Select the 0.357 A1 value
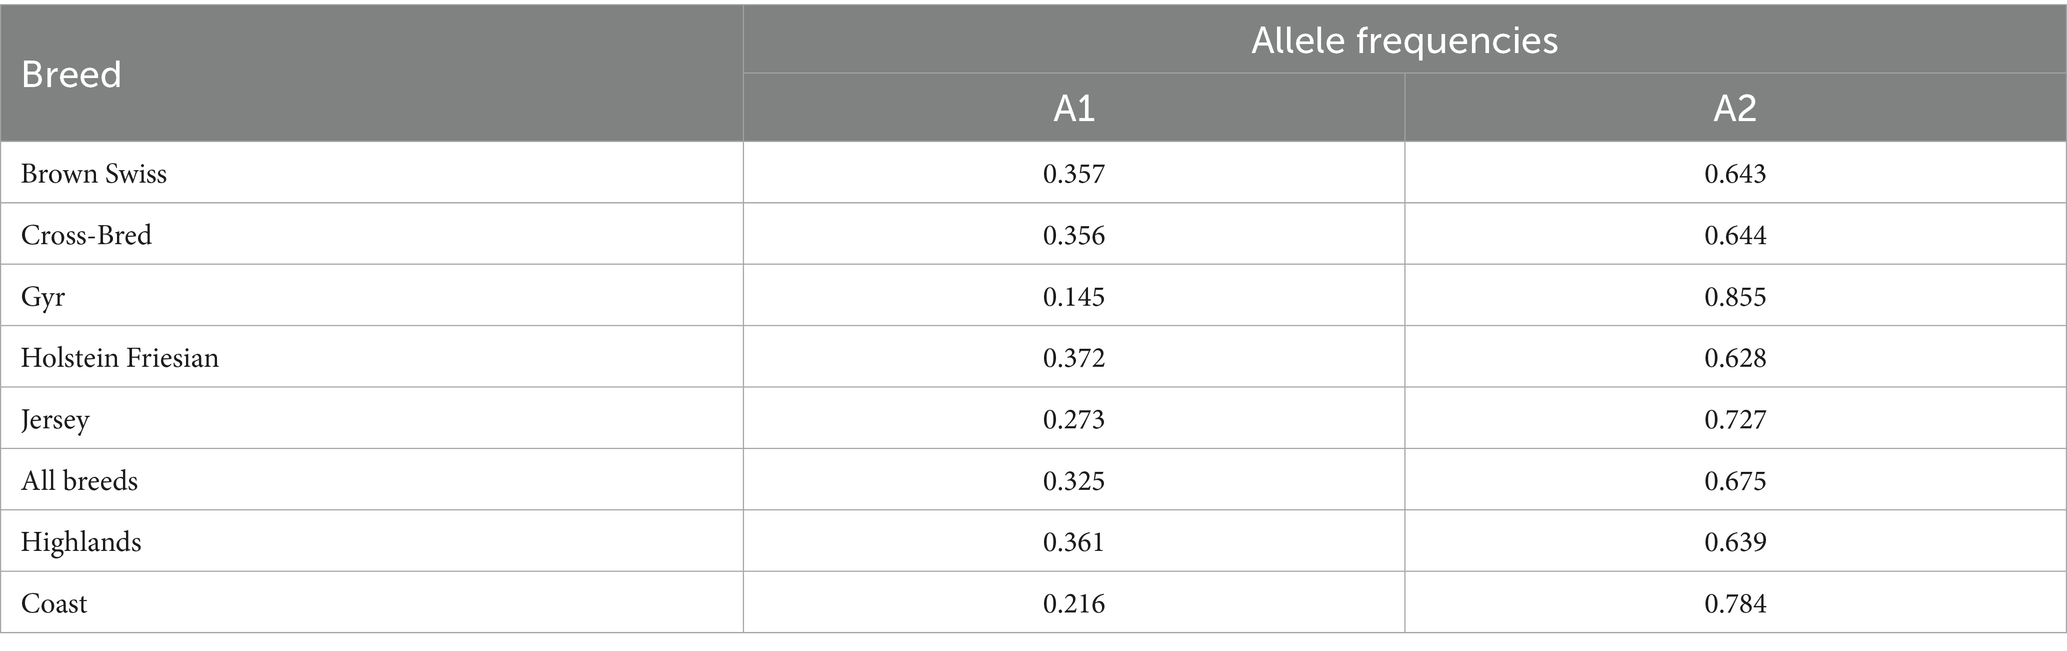This screenshot has width=2067, height=651. (1074, 174)
